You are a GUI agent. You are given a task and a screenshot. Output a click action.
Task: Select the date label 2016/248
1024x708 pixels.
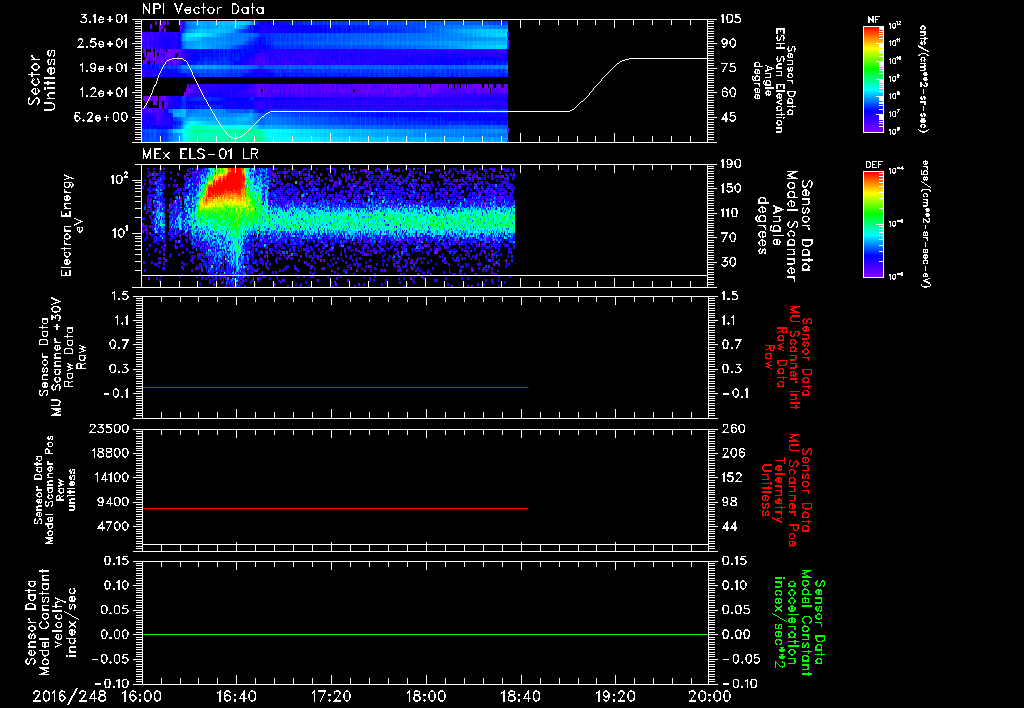click(x=69, y=696)
